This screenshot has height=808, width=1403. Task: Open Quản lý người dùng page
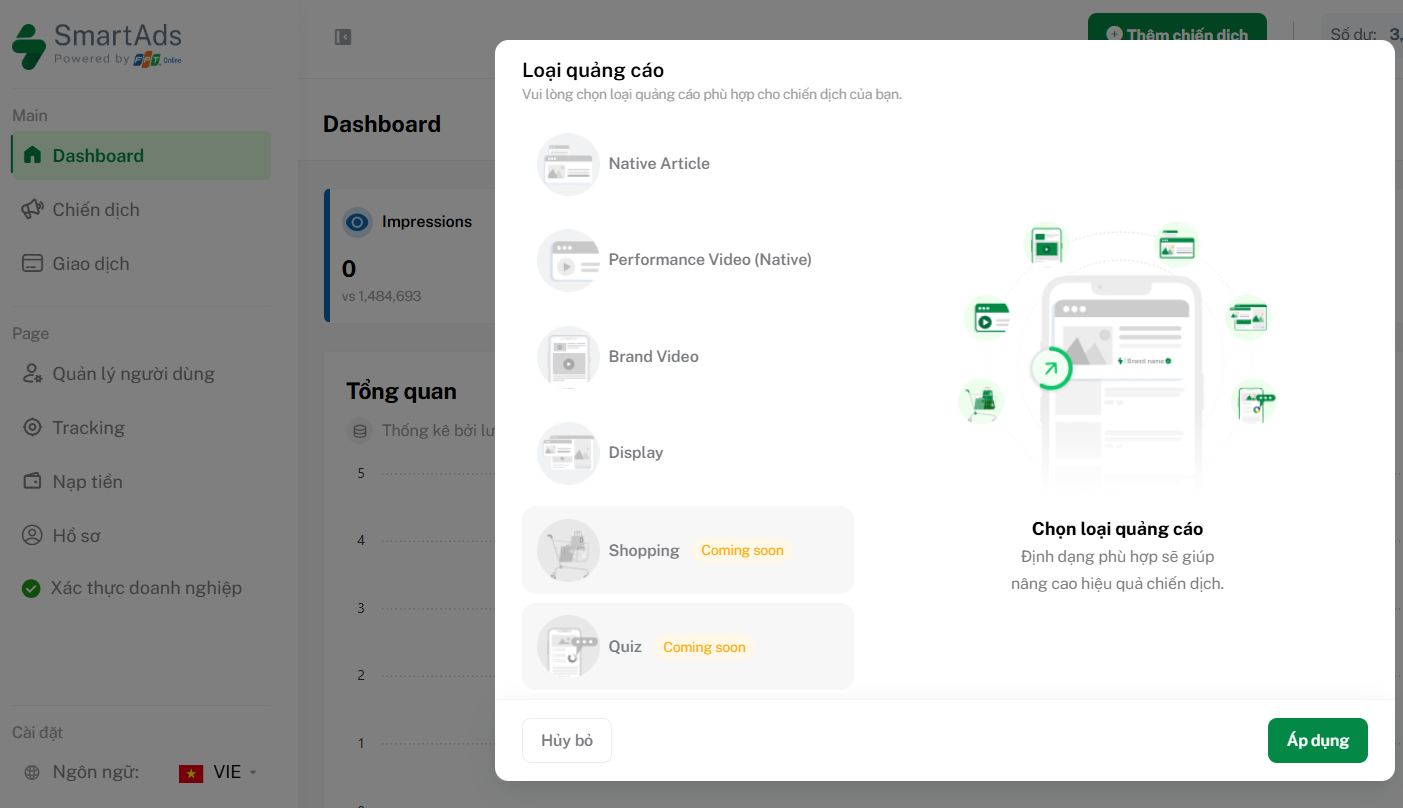point(133,374)
